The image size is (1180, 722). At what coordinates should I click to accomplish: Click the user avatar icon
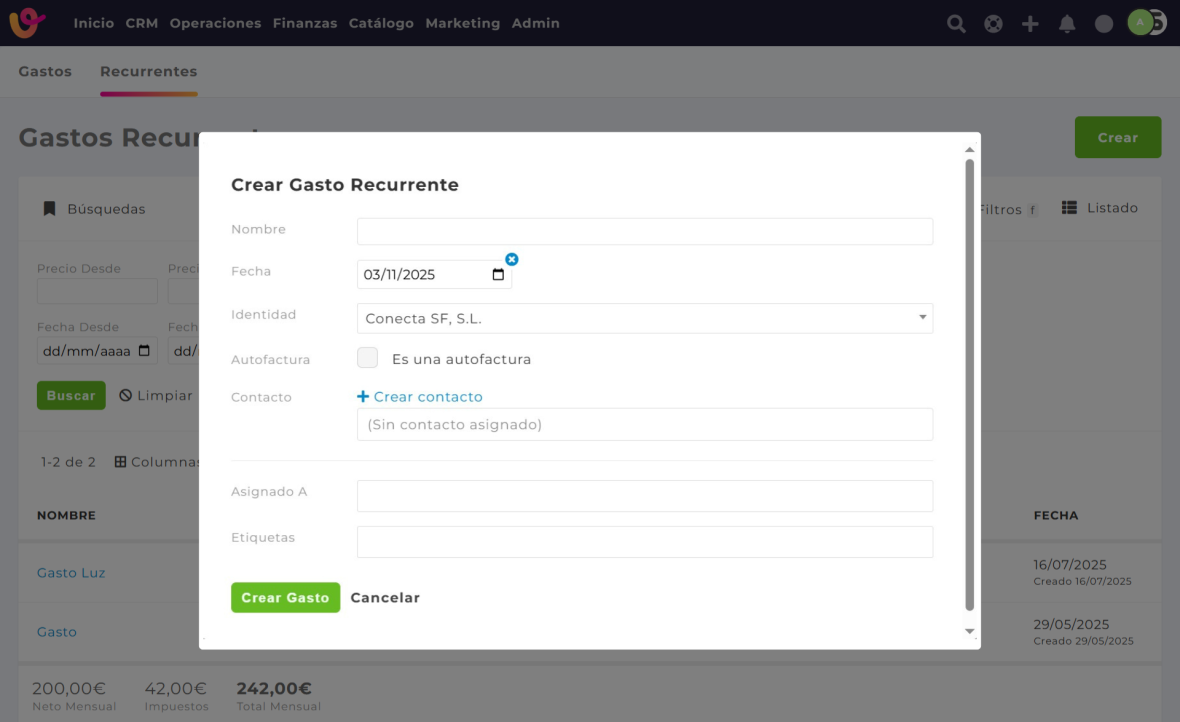(1141, 22)
